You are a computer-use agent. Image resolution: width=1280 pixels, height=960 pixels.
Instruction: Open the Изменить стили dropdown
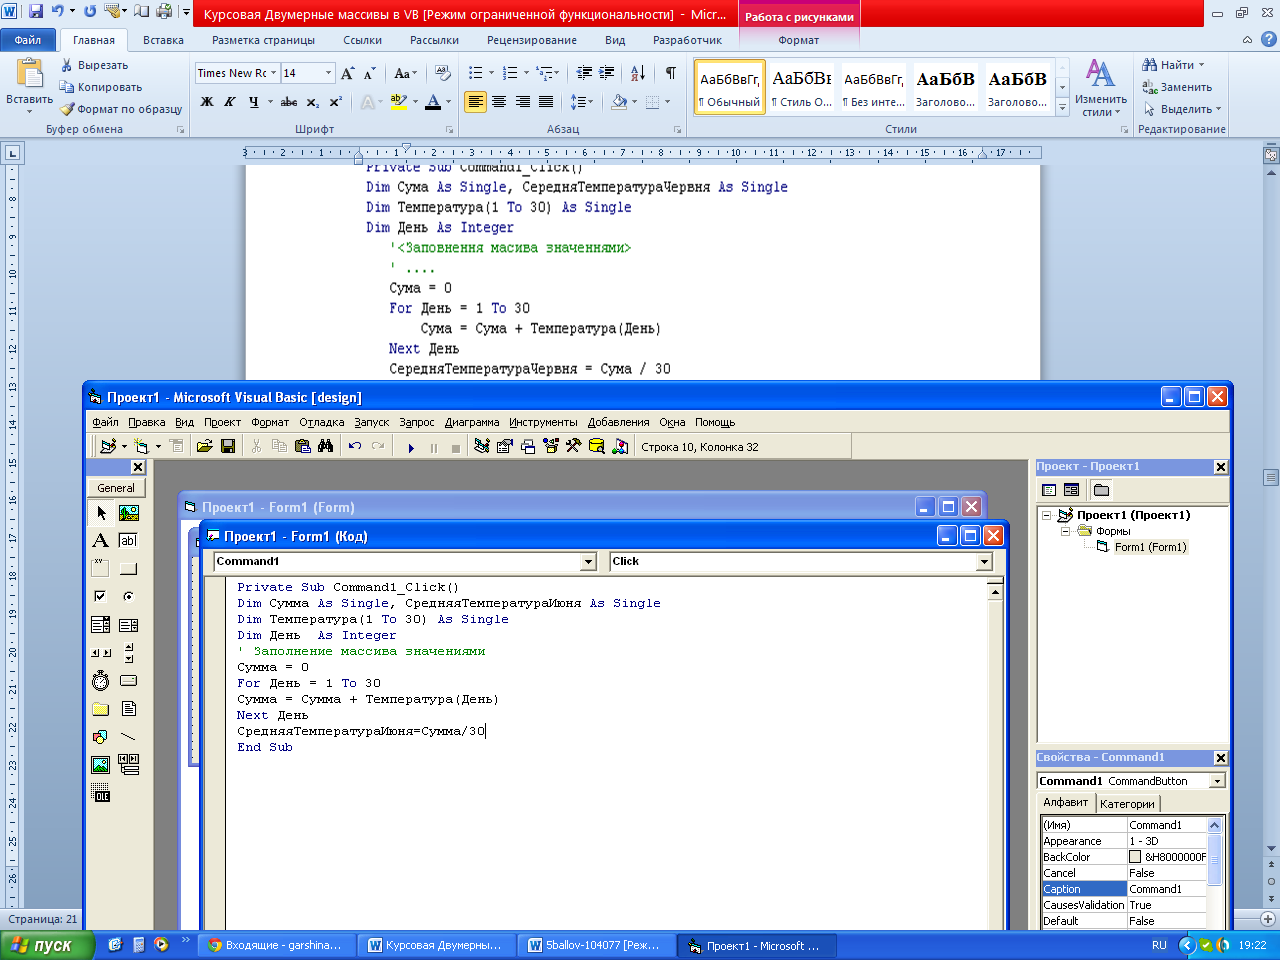pyautogui.click(x=1100, y=89)
